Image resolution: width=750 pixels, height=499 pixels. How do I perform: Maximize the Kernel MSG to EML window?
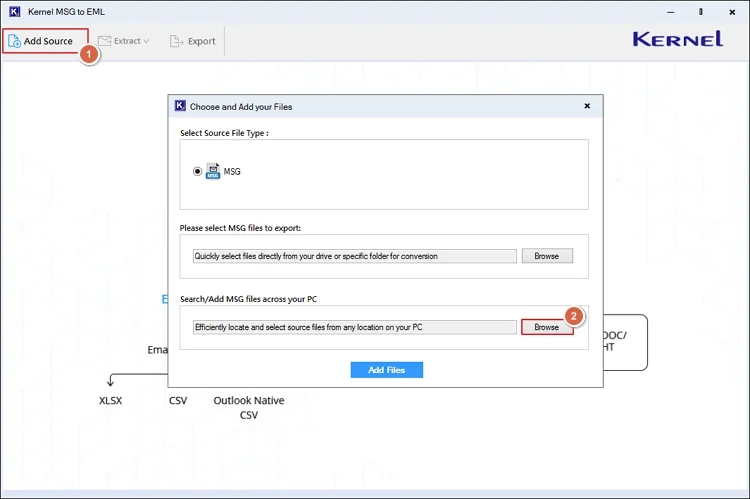coord(701,12)
